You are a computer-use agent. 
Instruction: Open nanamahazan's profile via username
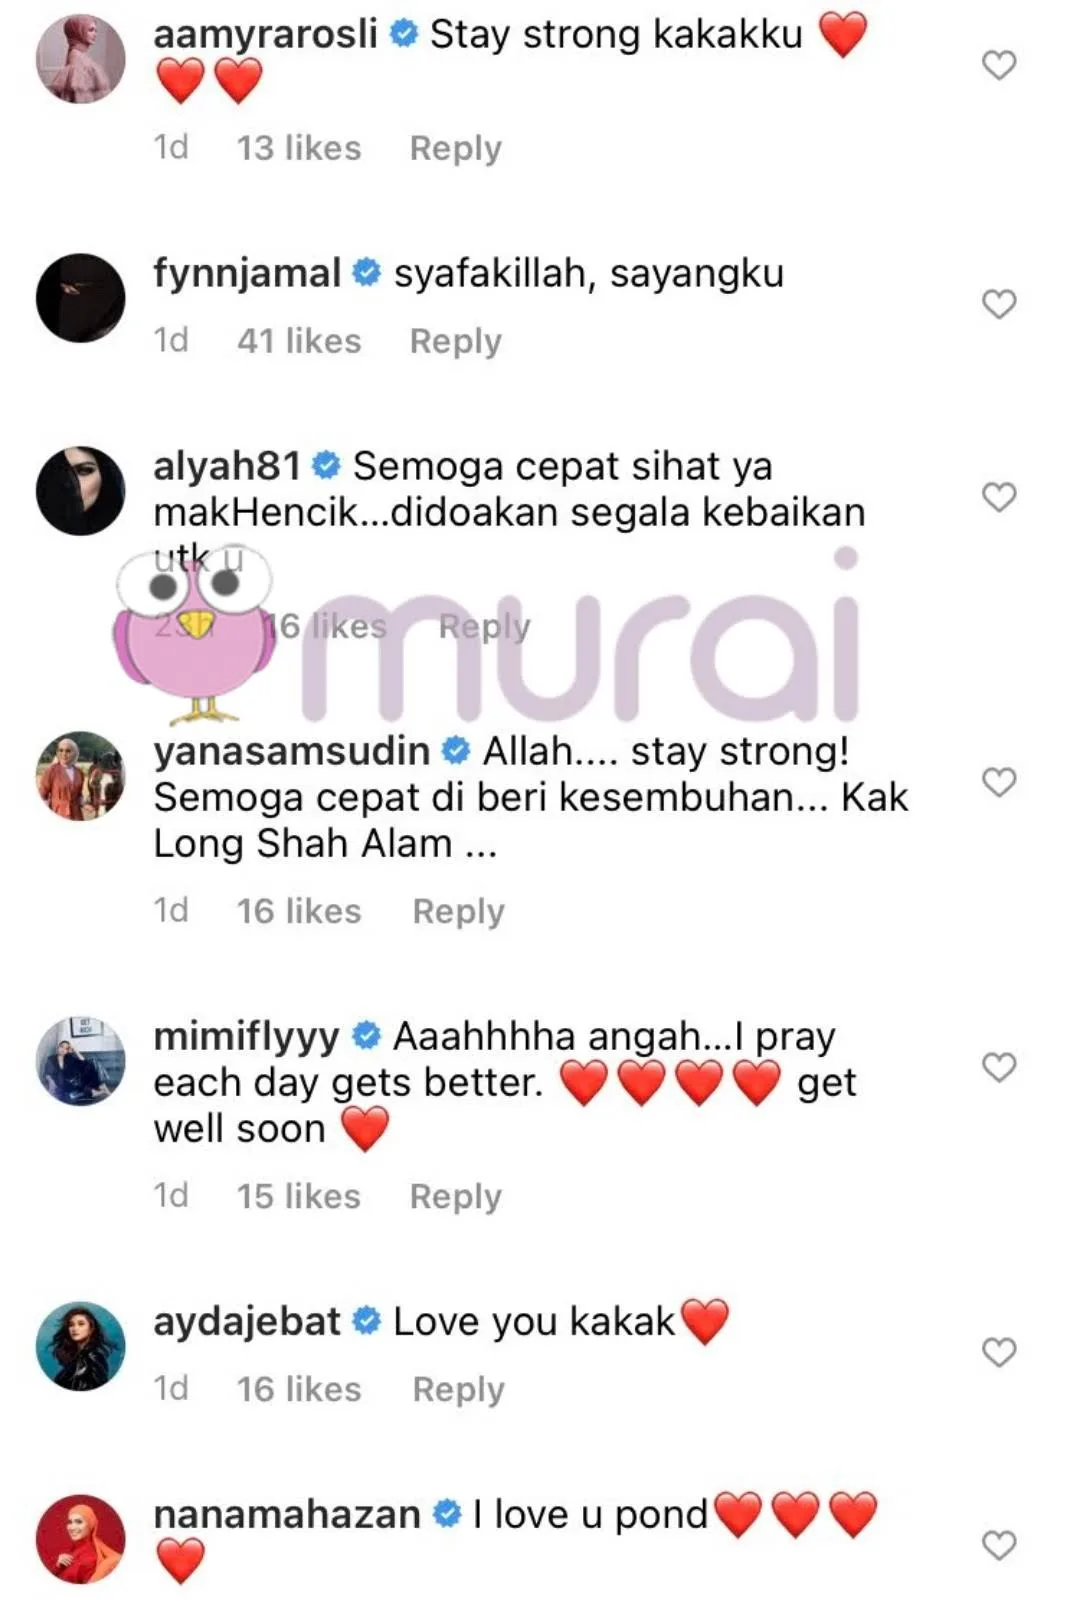point(287,1514)
